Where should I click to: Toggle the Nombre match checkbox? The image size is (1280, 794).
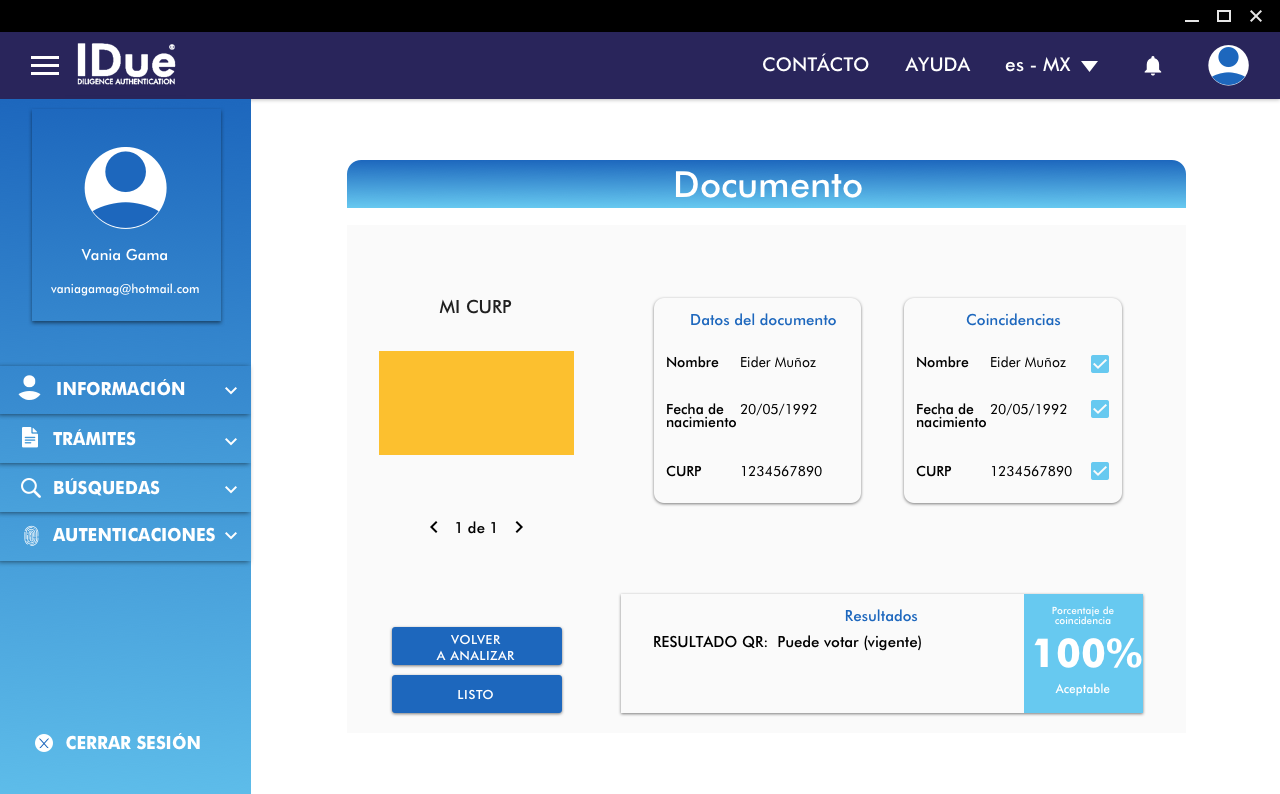pos(1100,364)
